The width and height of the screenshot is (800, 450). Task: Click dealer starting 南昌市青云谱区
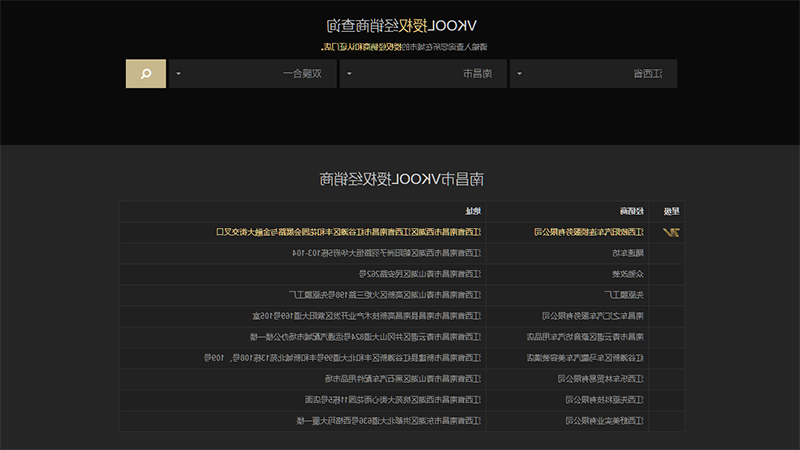point(585,337)
